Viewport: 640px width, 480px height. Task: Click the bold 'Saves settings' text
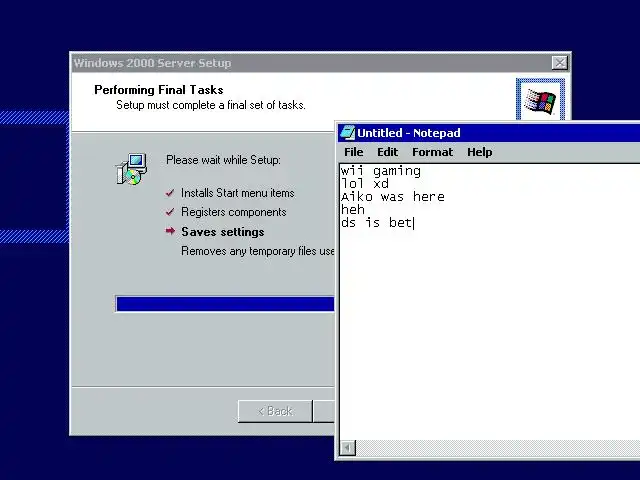coord(223,232)
